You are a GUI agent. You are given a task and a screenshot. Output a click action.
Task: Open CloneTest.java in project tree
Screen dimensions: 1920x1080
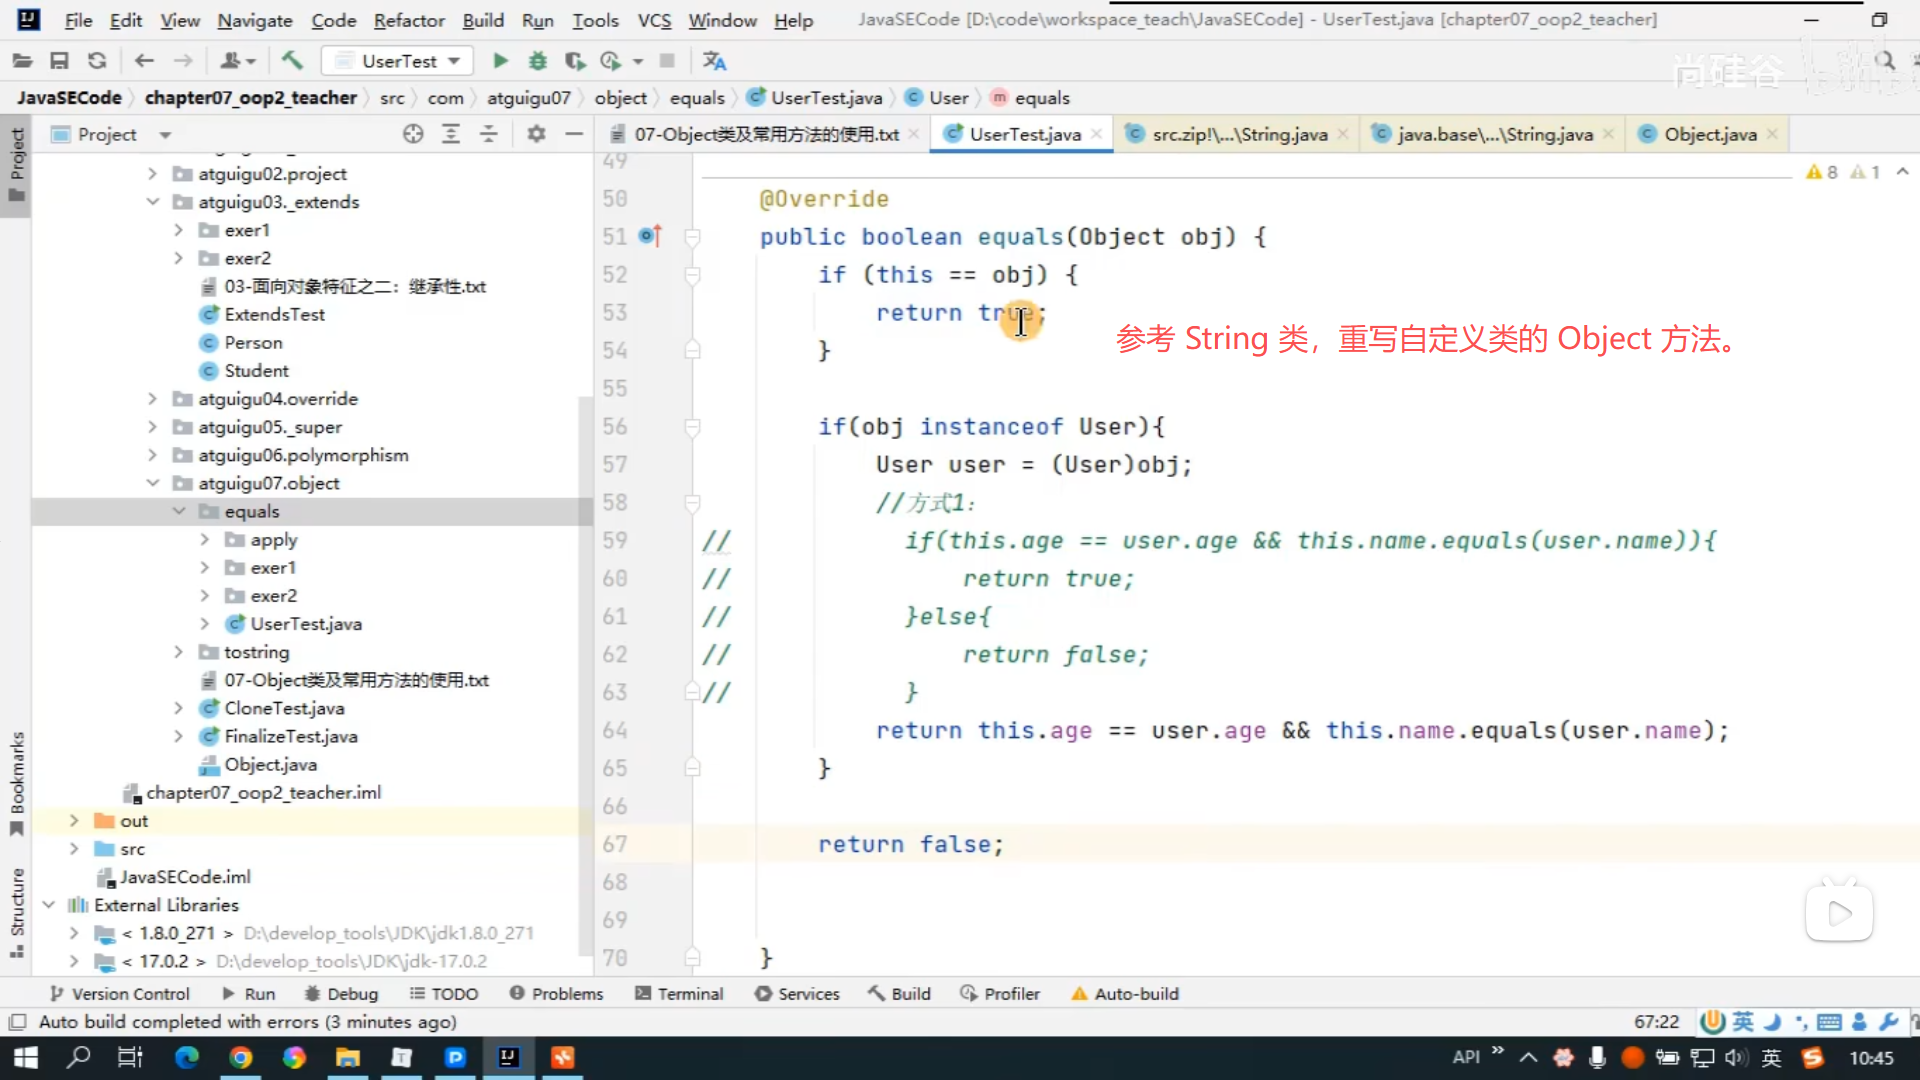[x=284, y=708]
